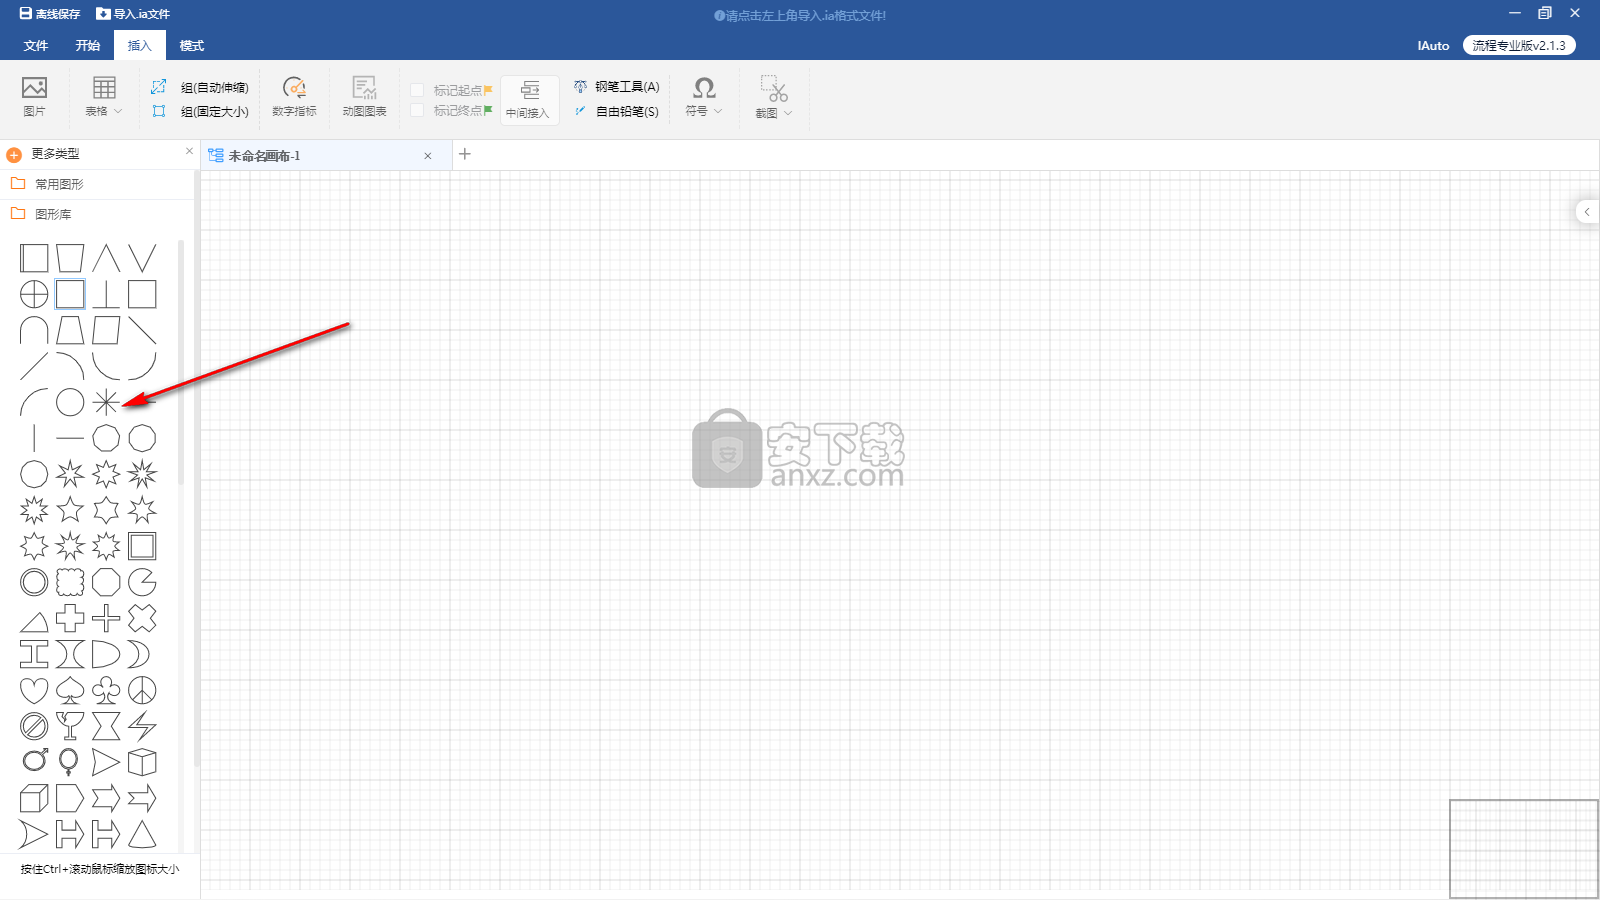Select the heart shape

click(34, 690)
